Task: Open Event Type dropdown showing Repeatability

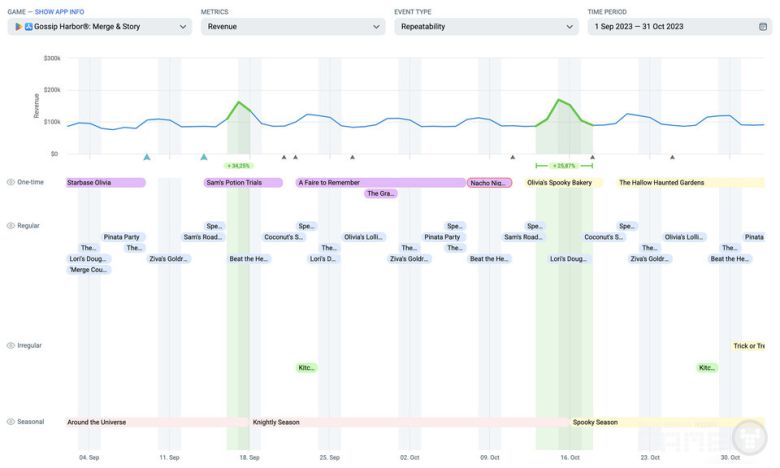Action: 485,27
